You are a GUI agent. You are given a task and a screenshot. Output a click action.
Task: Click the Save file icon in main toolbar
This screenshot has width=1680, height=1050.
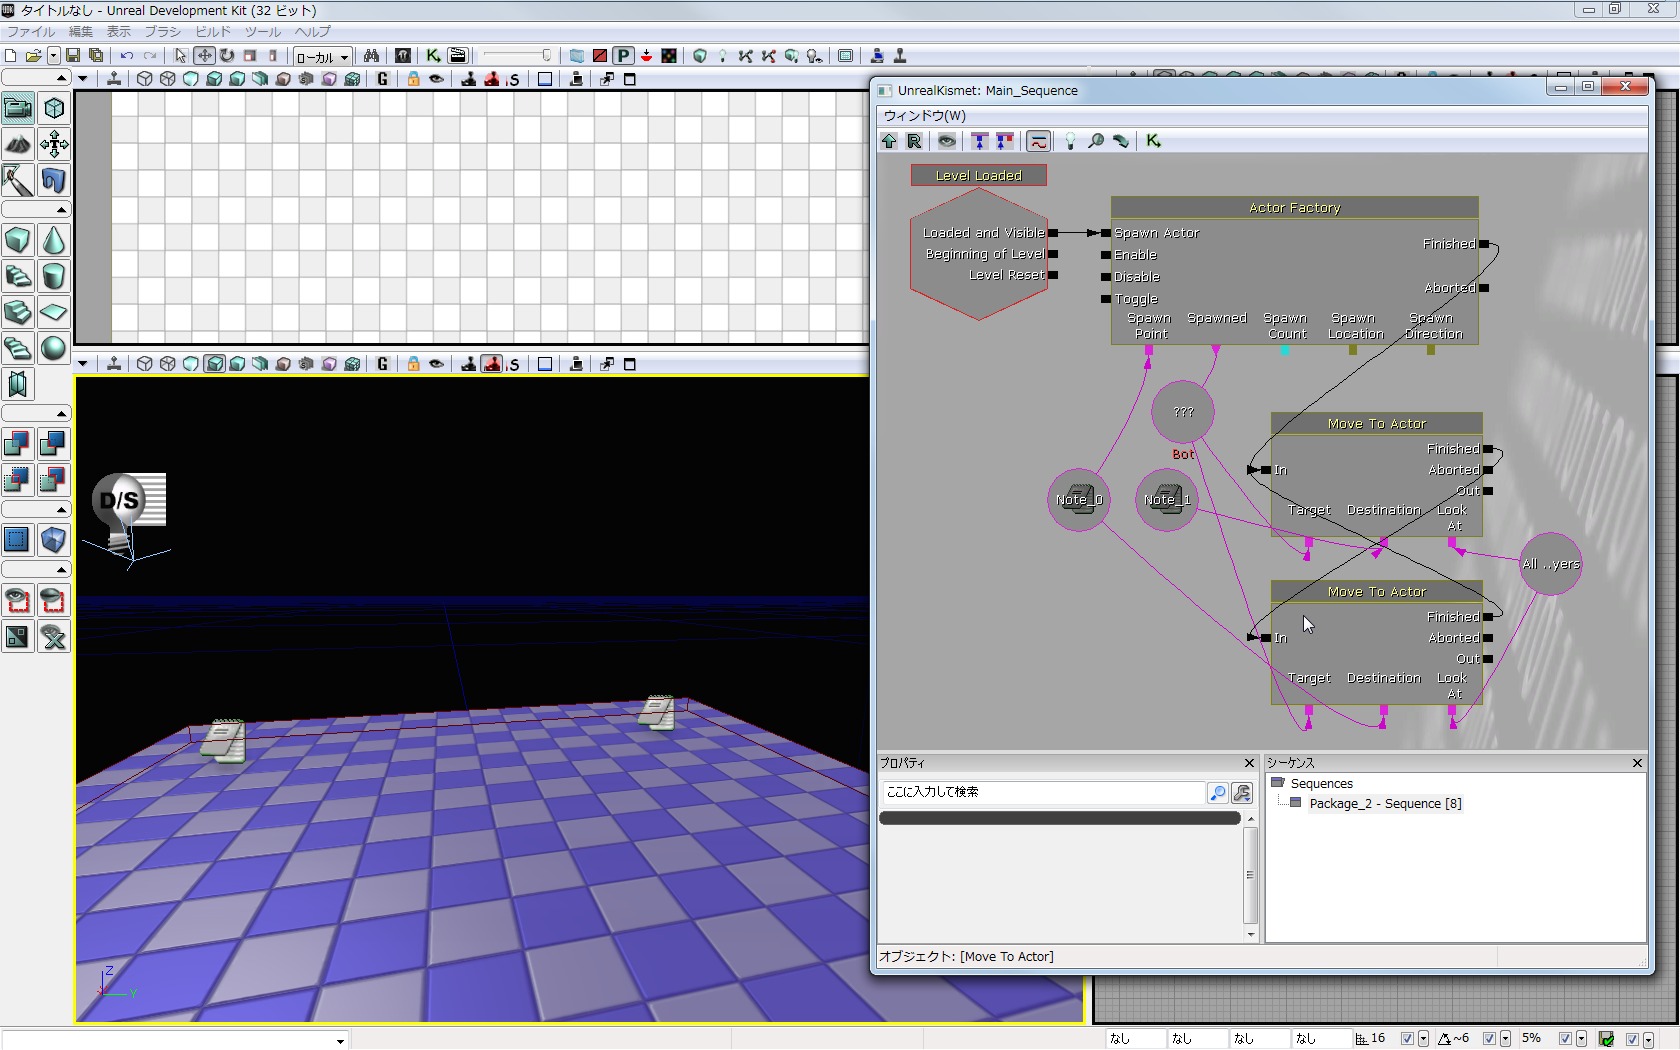(x=73, y=56)
